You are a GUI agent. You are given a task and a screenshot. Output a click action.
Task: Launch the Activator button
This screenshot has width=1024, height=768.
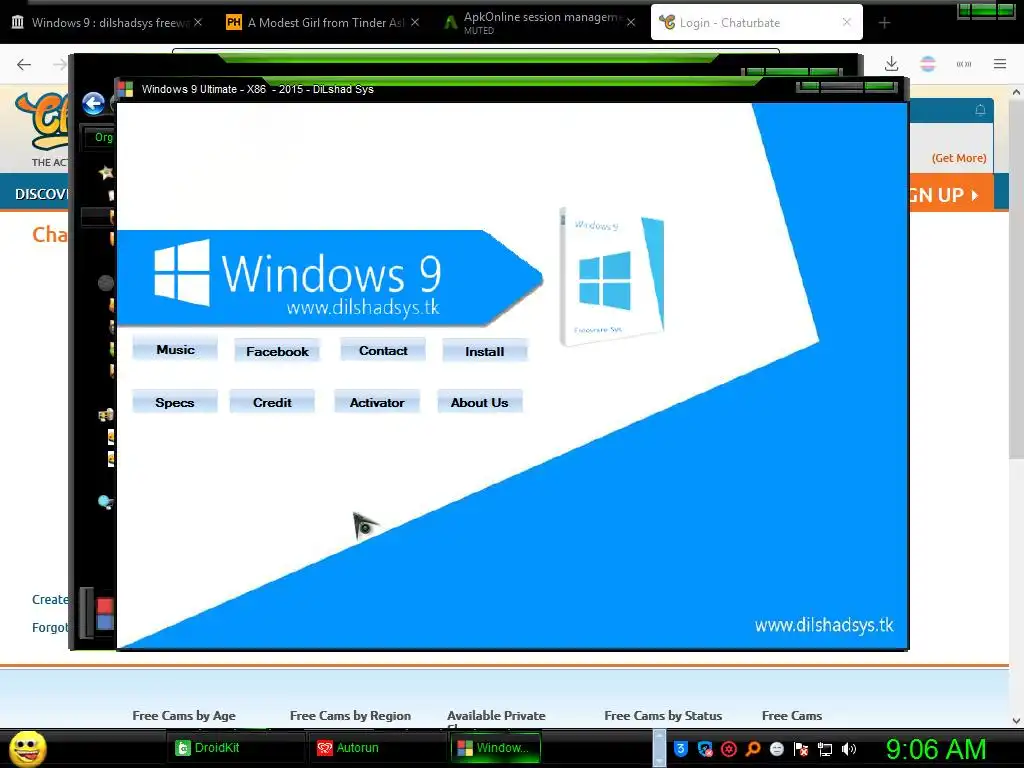tap(377, 402)
